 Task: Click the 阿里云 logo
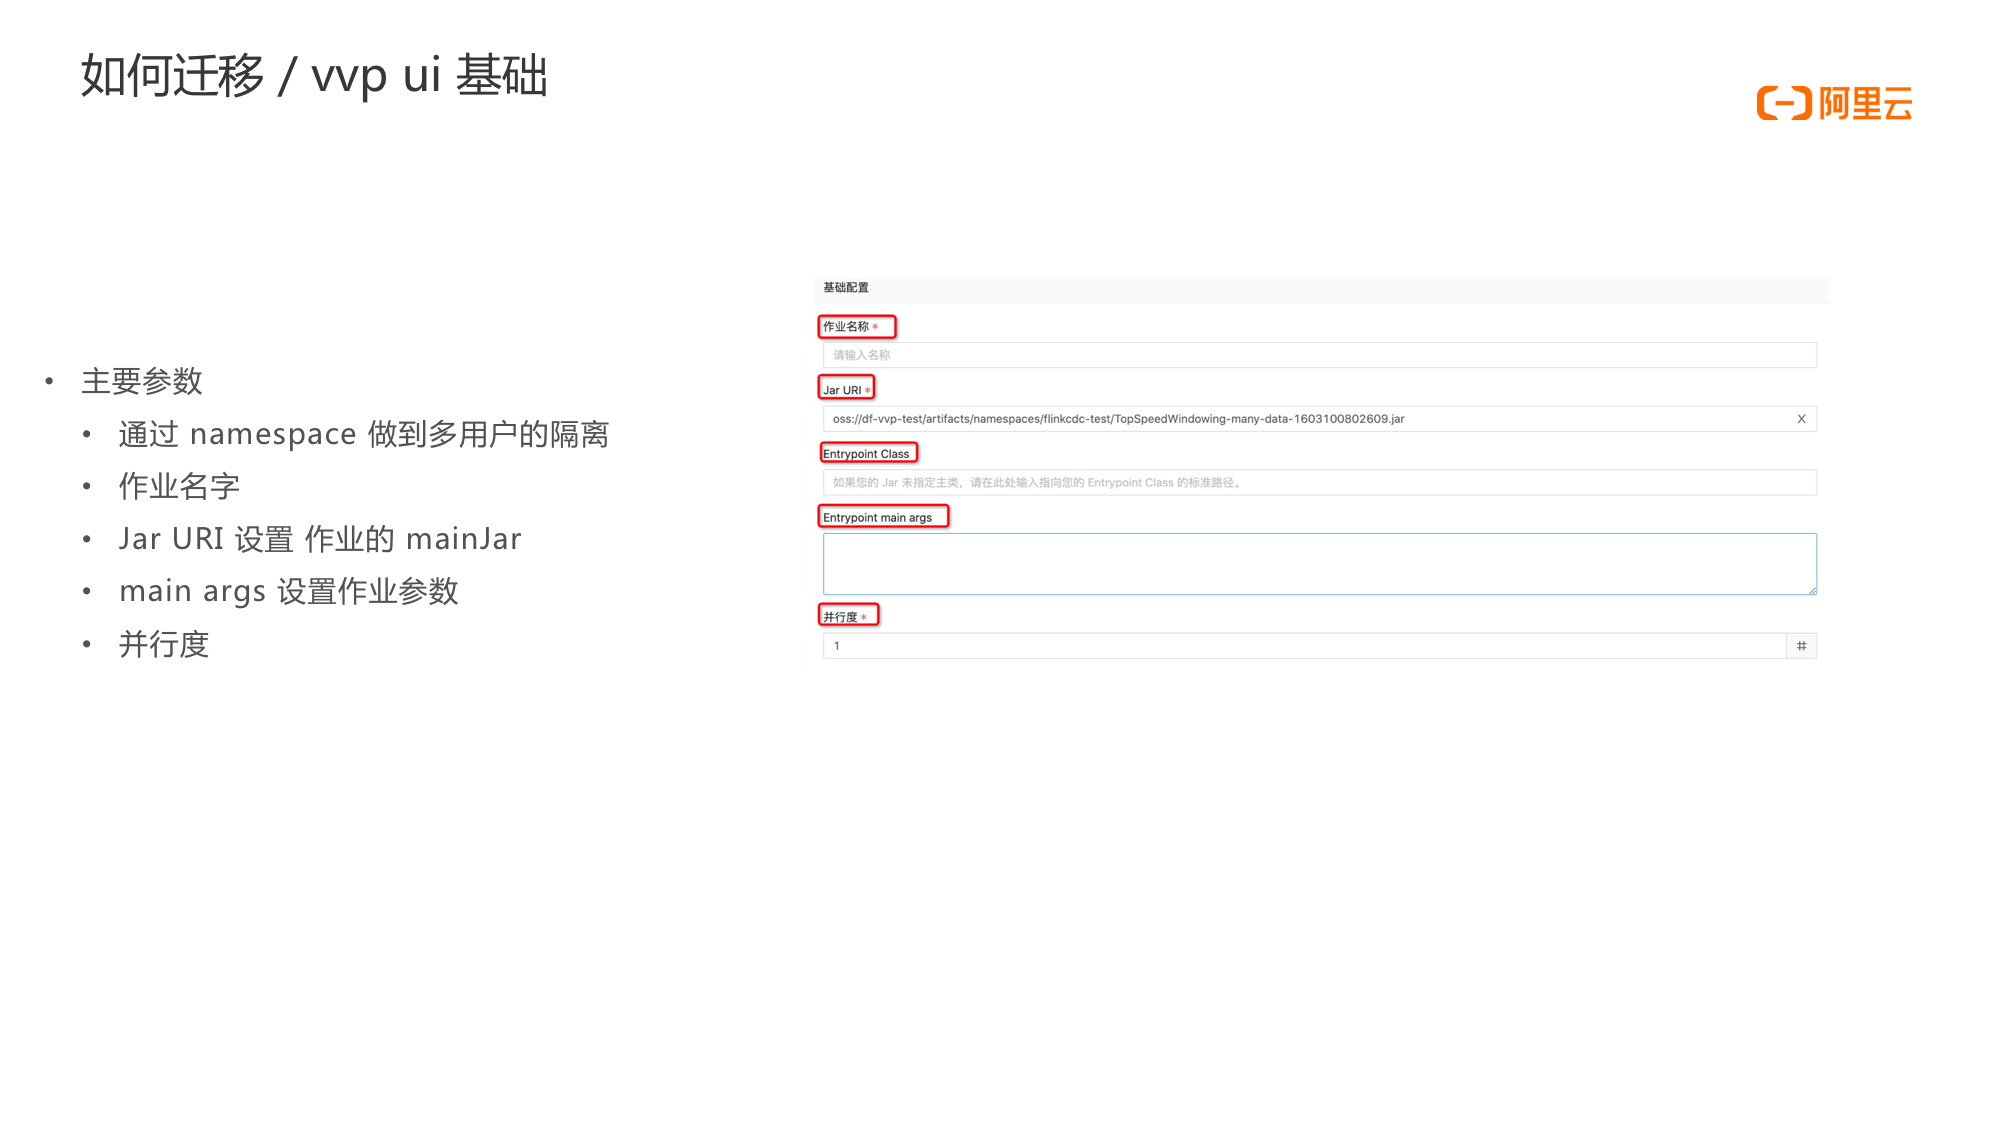pos(1834,103)
